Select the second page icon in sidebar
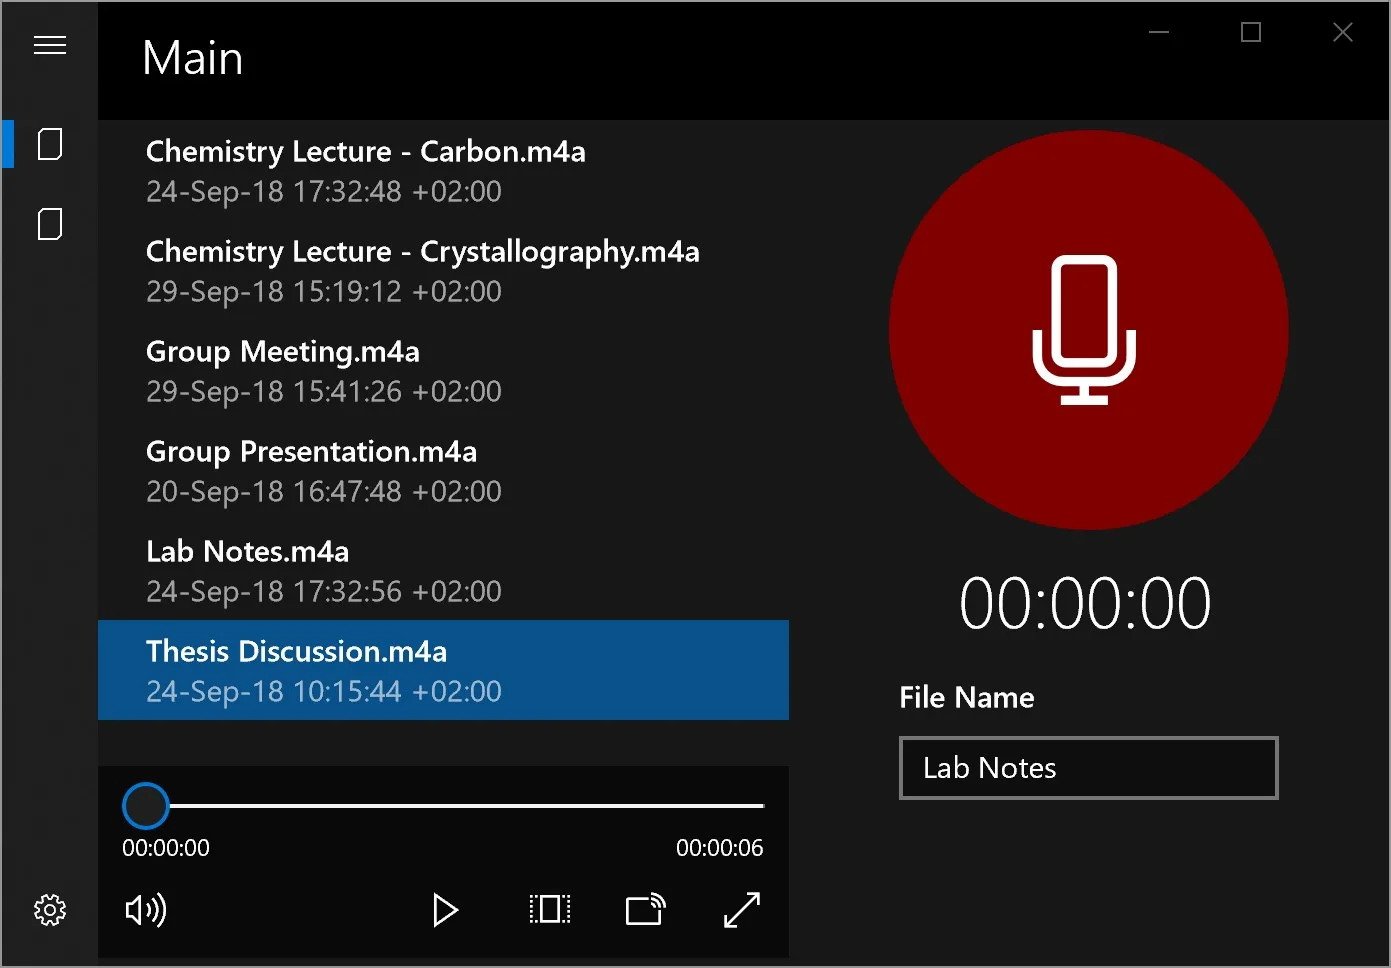1391x968 pixels. point(50,224)
